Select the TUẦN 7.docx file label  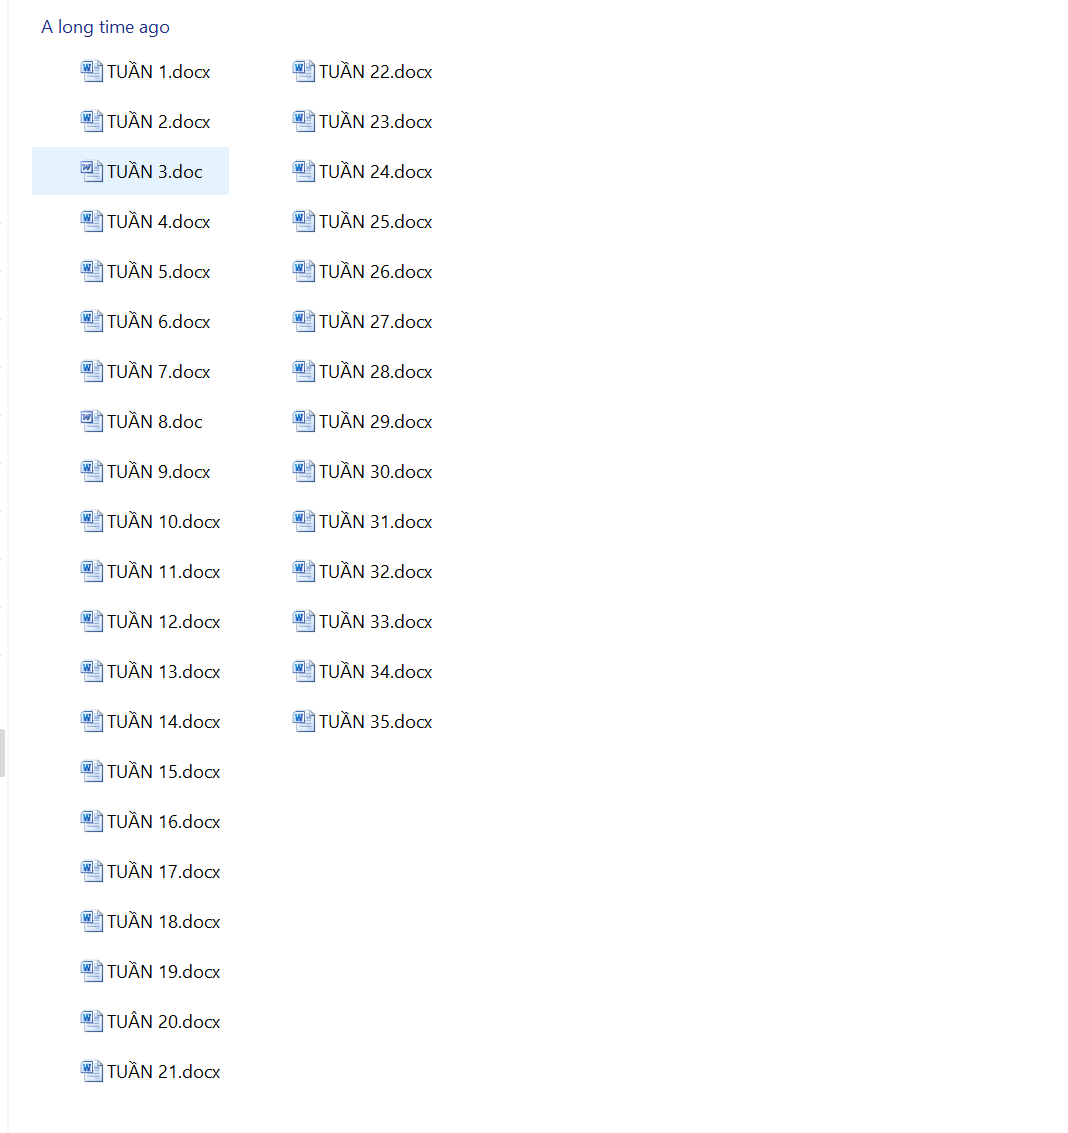159,372
